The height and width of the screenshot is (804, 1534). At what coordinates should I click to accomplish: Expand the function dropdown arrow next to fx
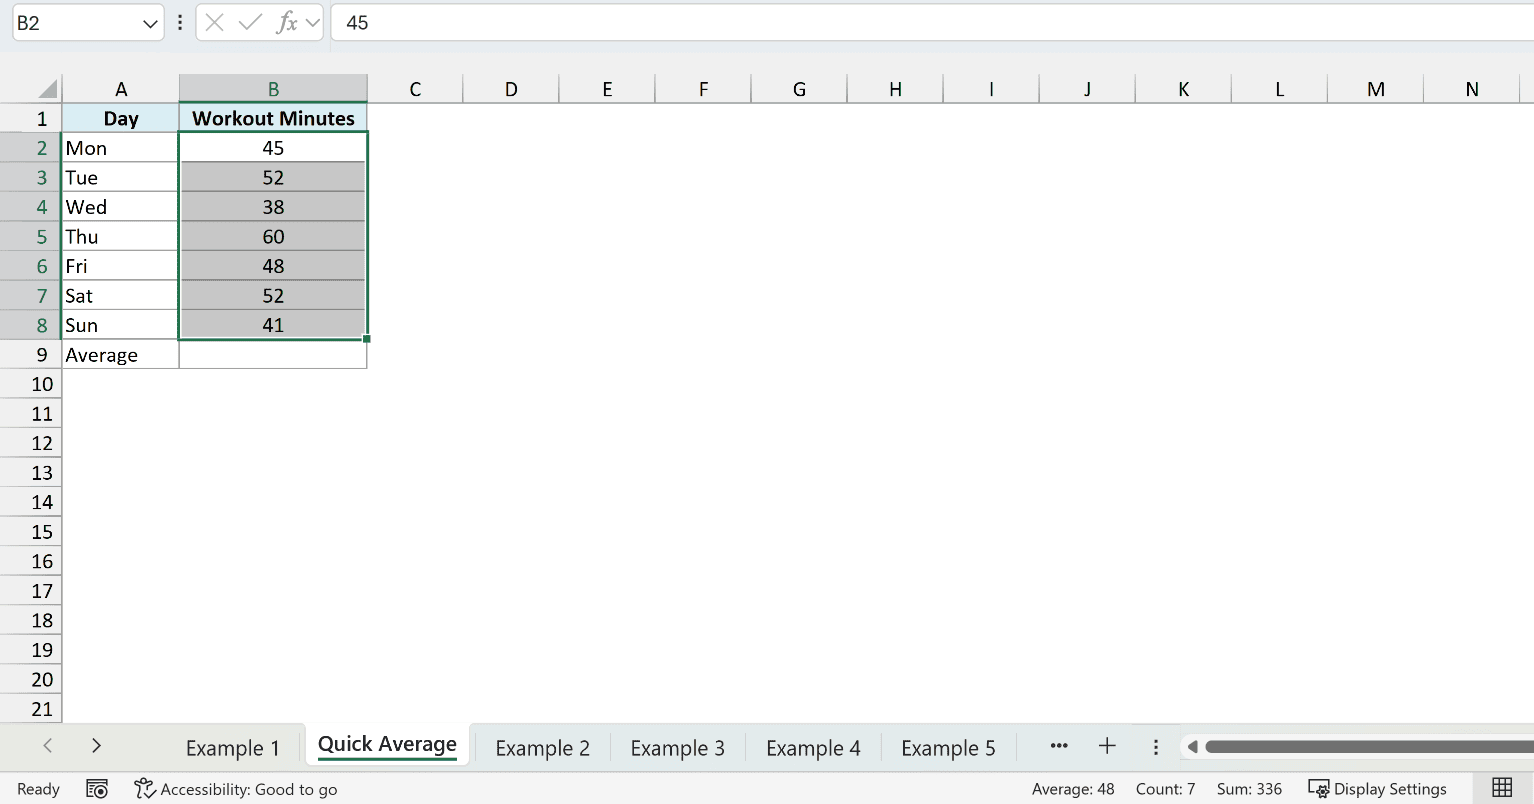click(313, 23)
